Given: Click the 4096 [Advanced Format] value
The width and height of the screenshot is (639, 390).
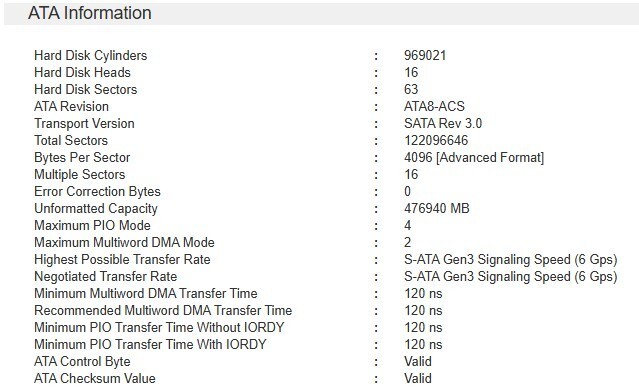Looking at the screenshot, I should (x=474, y=158).
